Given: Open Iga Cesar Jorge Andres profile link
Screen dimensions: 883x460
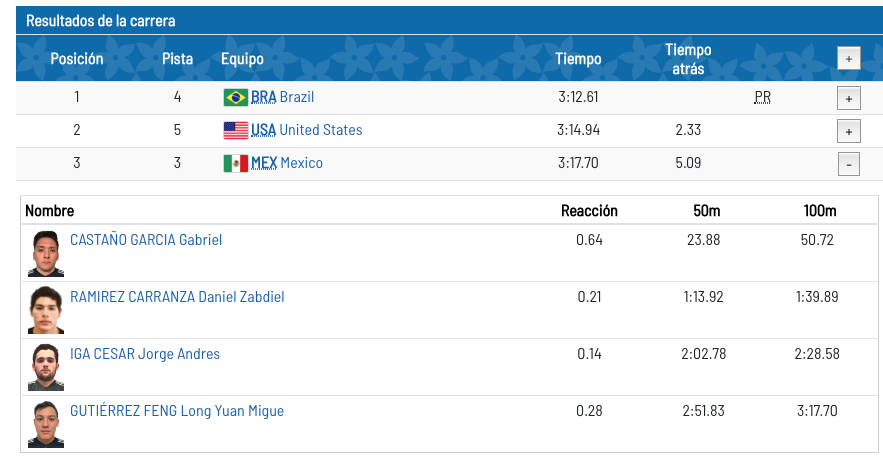Looking at the screenshot, I should [x=145, y=354].
